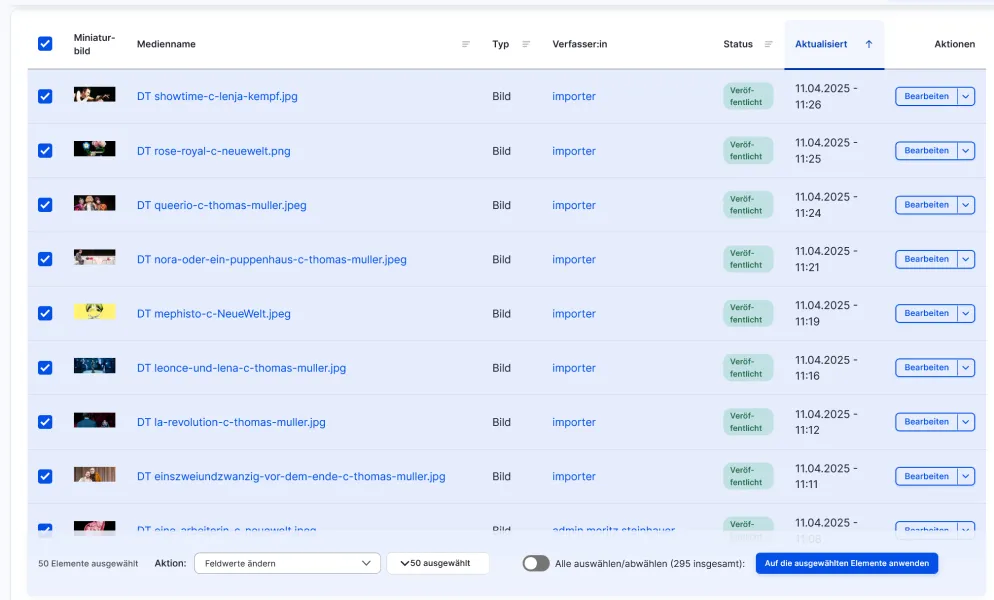
Task: Click Bearbeiten for nora-oder-ein-puppenhaus row
Action: [926, 259]
